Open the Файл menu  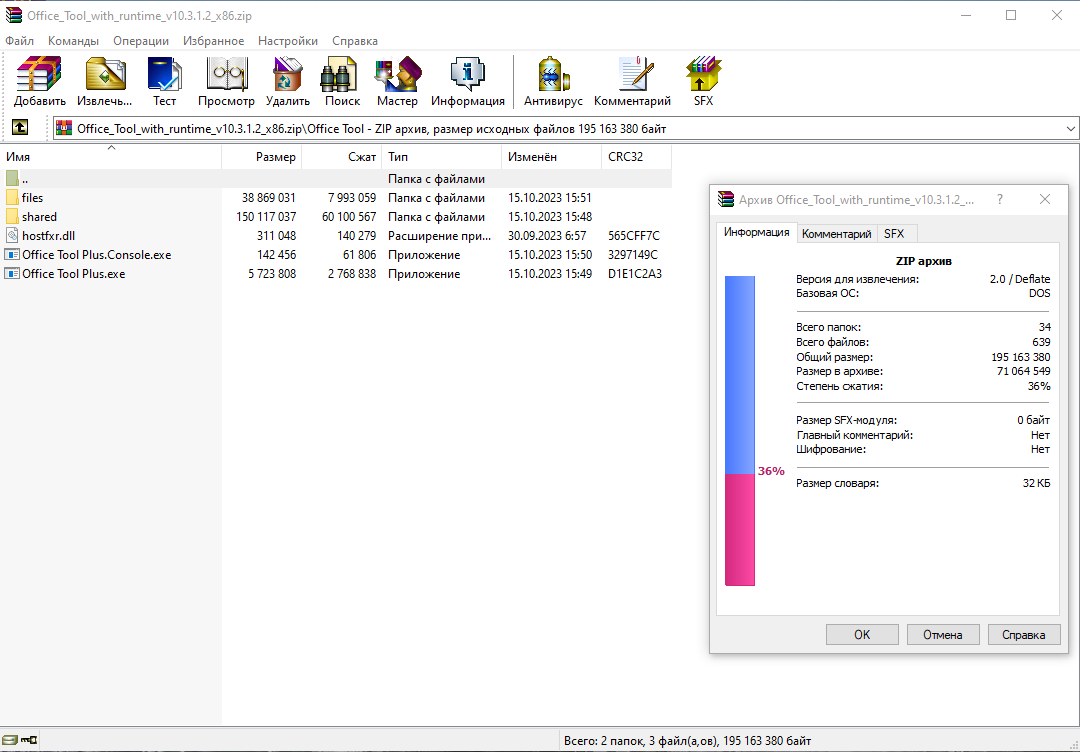pyautogui.click(x=19, y=41)
